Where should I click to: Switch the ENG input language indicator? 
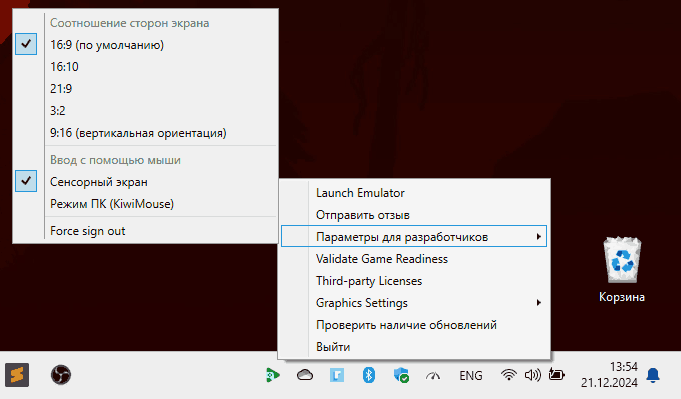click(471, 376)
